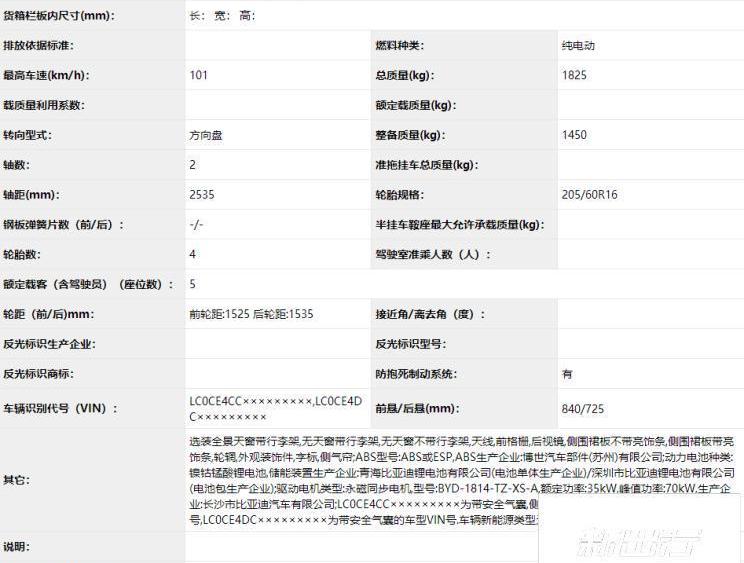The height and width of the screenshot is (563, 744).
Task: Click the 纯电动 fuel type value
Action: click(x=579, y=46)
